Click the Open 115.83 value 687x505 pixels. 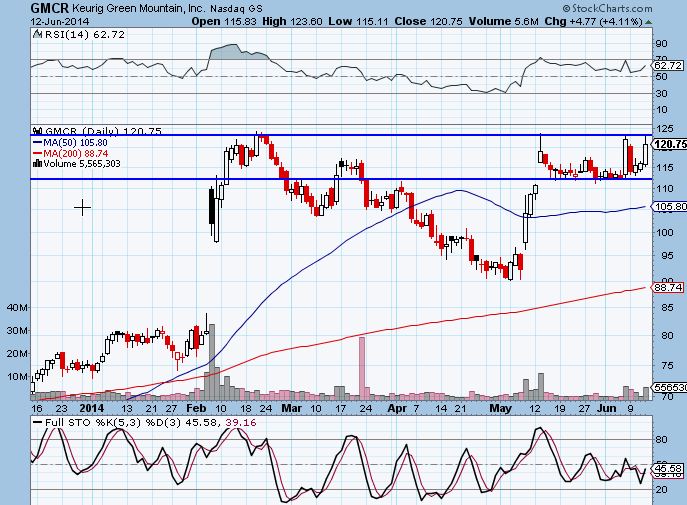(x=224, y=21)
